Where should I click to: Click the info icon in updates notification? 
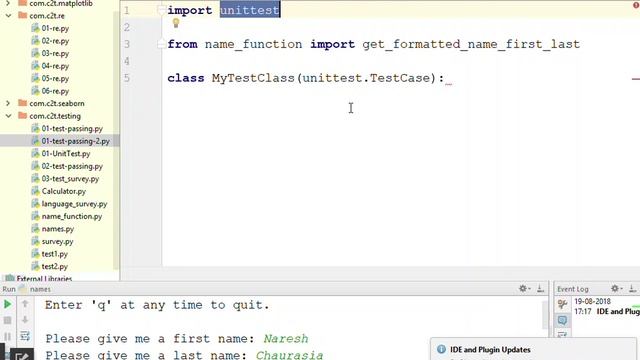[x=441, y=349]
